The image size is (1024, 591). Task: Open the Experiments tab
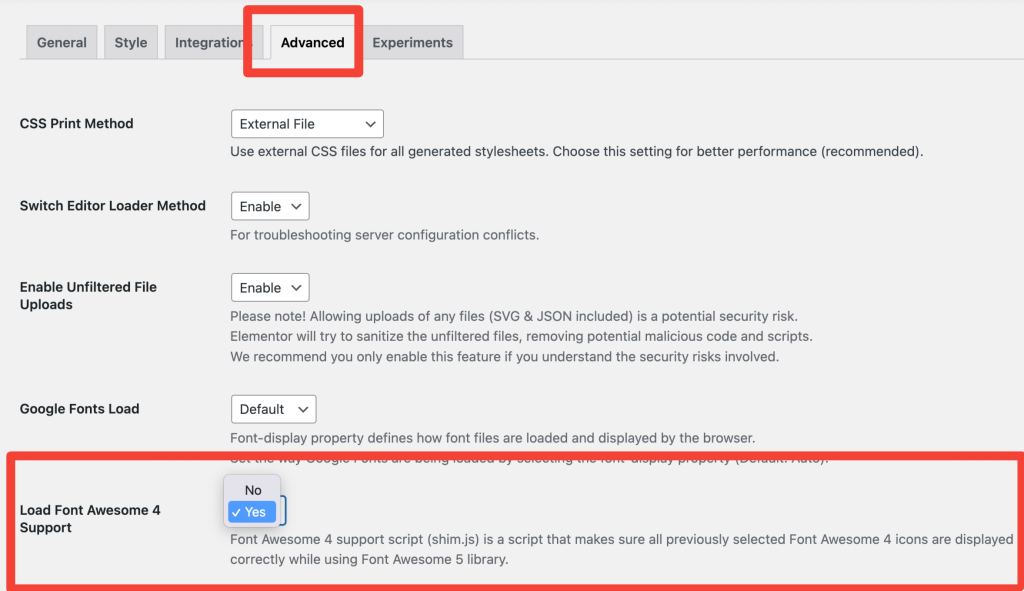(413, 42)
